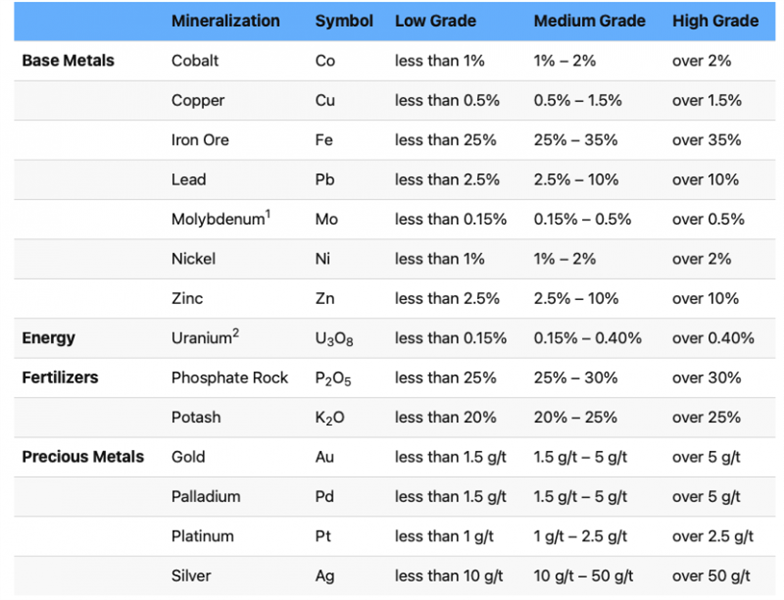Select the Symbol column header
This screenshot has height=600, width=784.
click(344, 21)
